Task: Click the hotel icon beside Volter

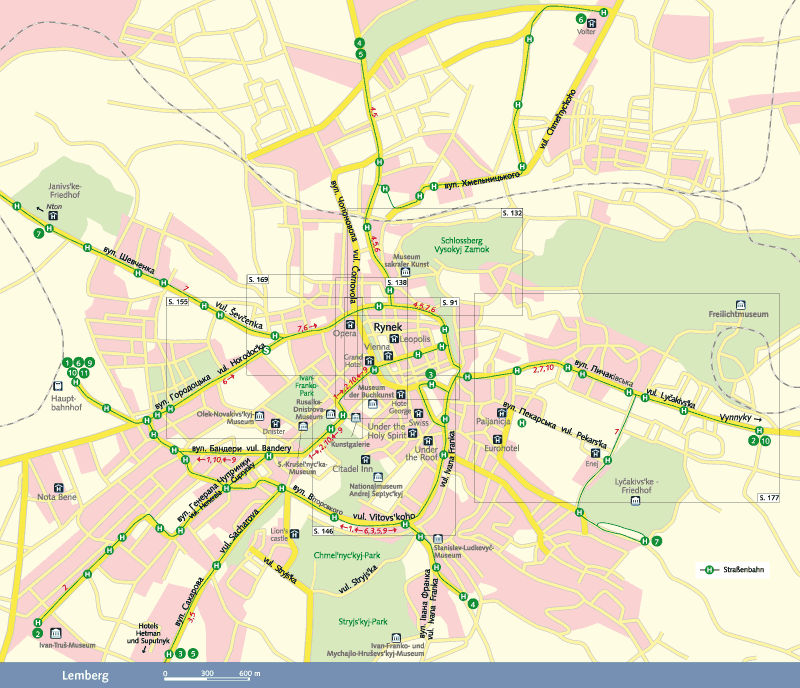Action: coord(591,23)
